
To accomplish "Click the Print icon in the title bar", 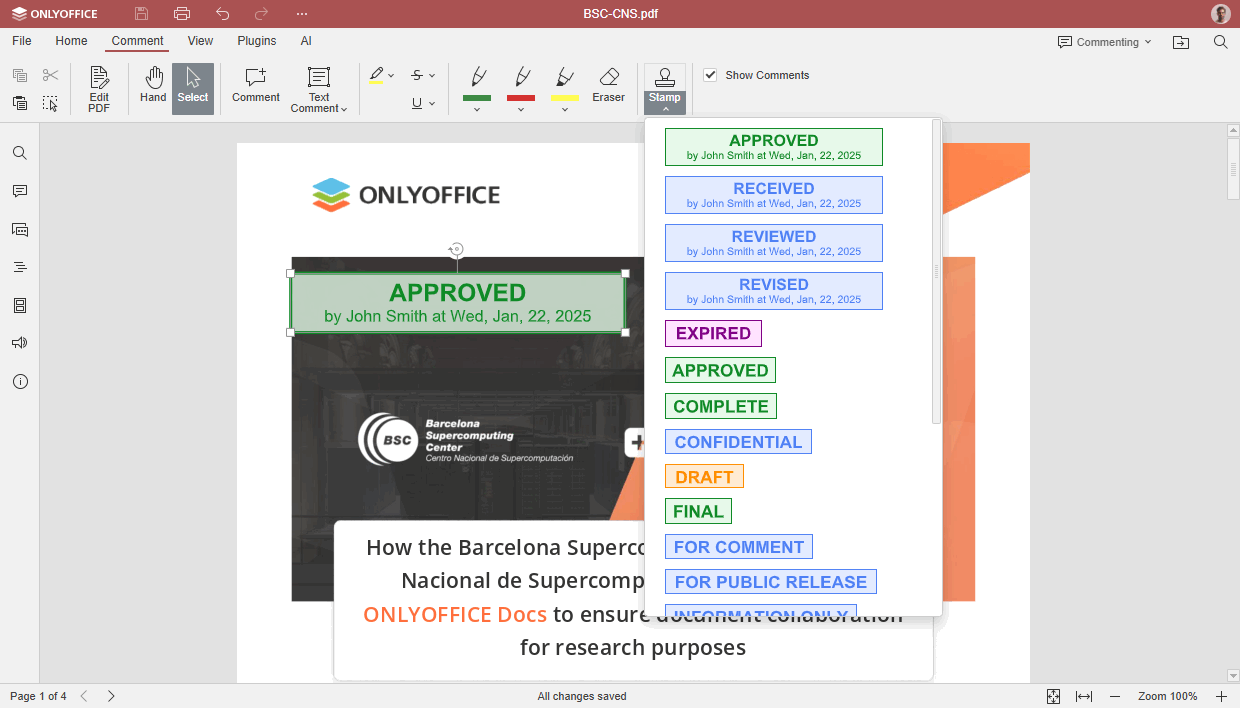I will click(x=181, y=14).
